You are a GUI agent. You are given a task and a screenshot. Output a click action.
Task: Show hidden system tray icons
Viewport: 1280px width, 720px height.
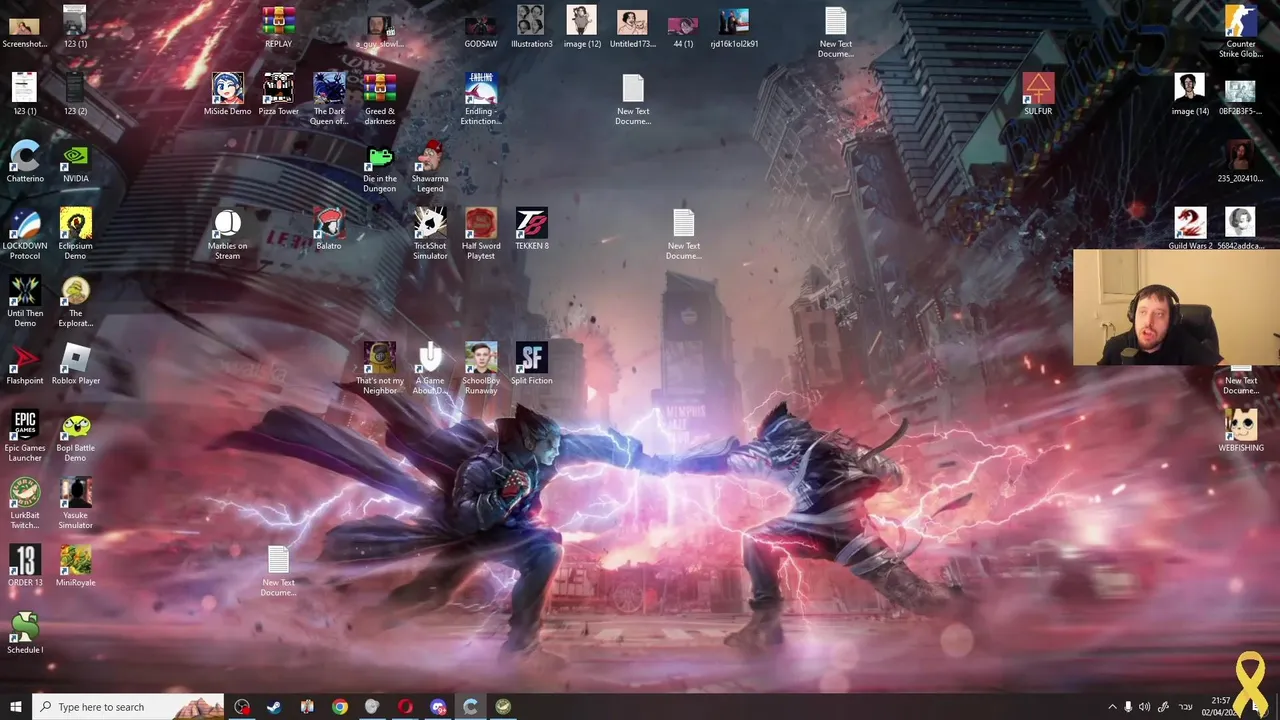click(x=1112, y=707)
